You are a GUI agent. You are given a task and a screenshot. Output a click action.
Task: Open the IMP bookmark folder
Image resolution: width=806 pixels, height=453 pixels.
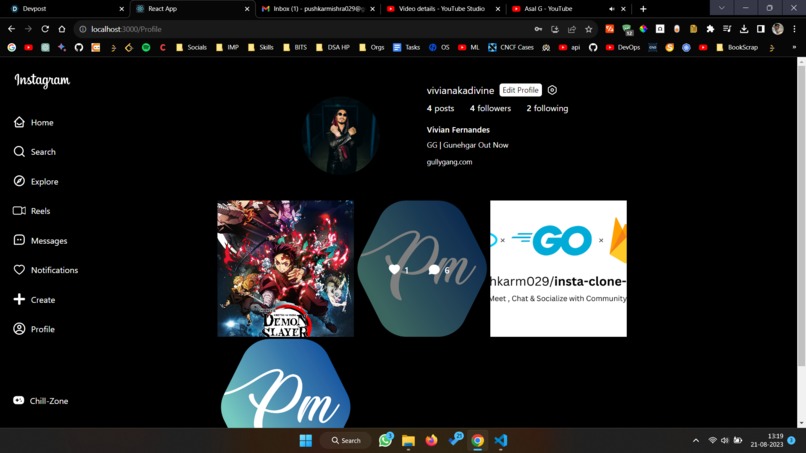pyautogui.click(x=227, y=47)
